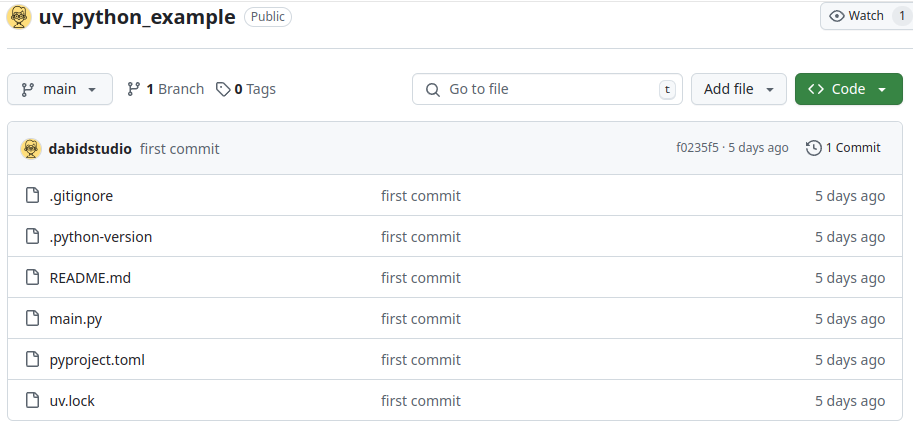Open the .gitignore file
The width and height of the screenshot is (913, 428).
[x=81, y=196]
